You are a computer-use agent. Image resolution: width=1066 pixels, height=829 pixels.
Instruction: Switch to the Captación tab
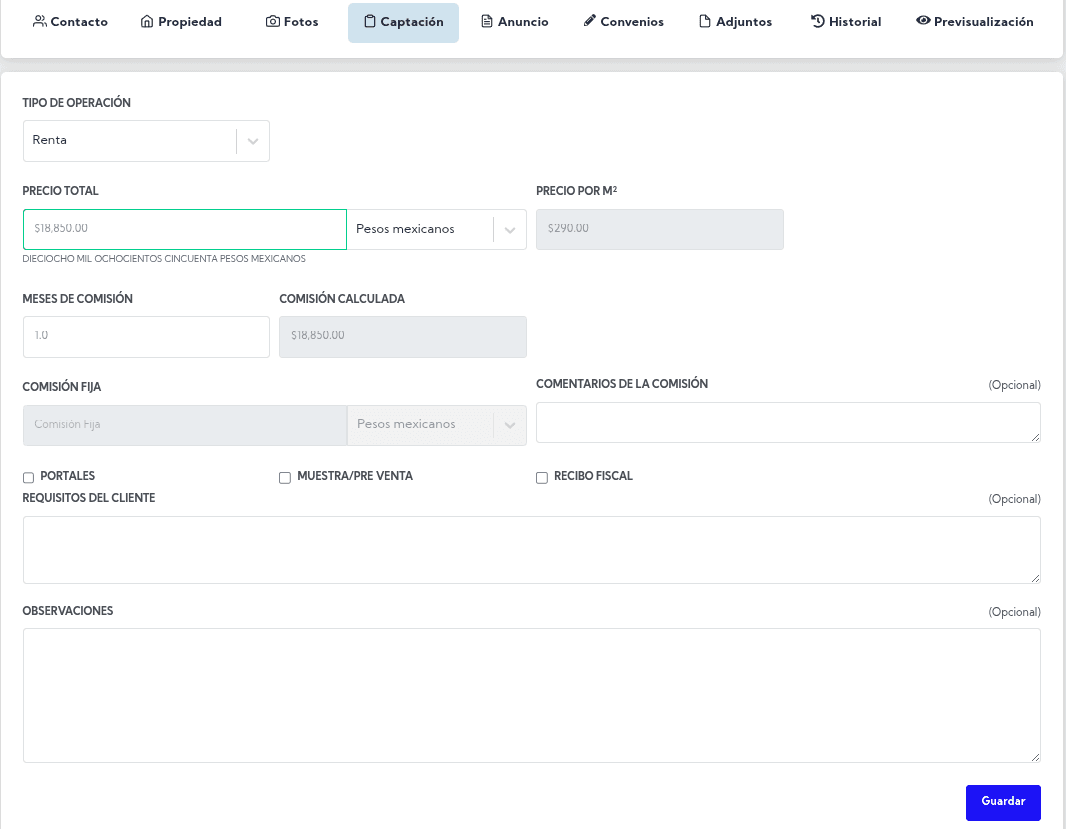point(403,22)
